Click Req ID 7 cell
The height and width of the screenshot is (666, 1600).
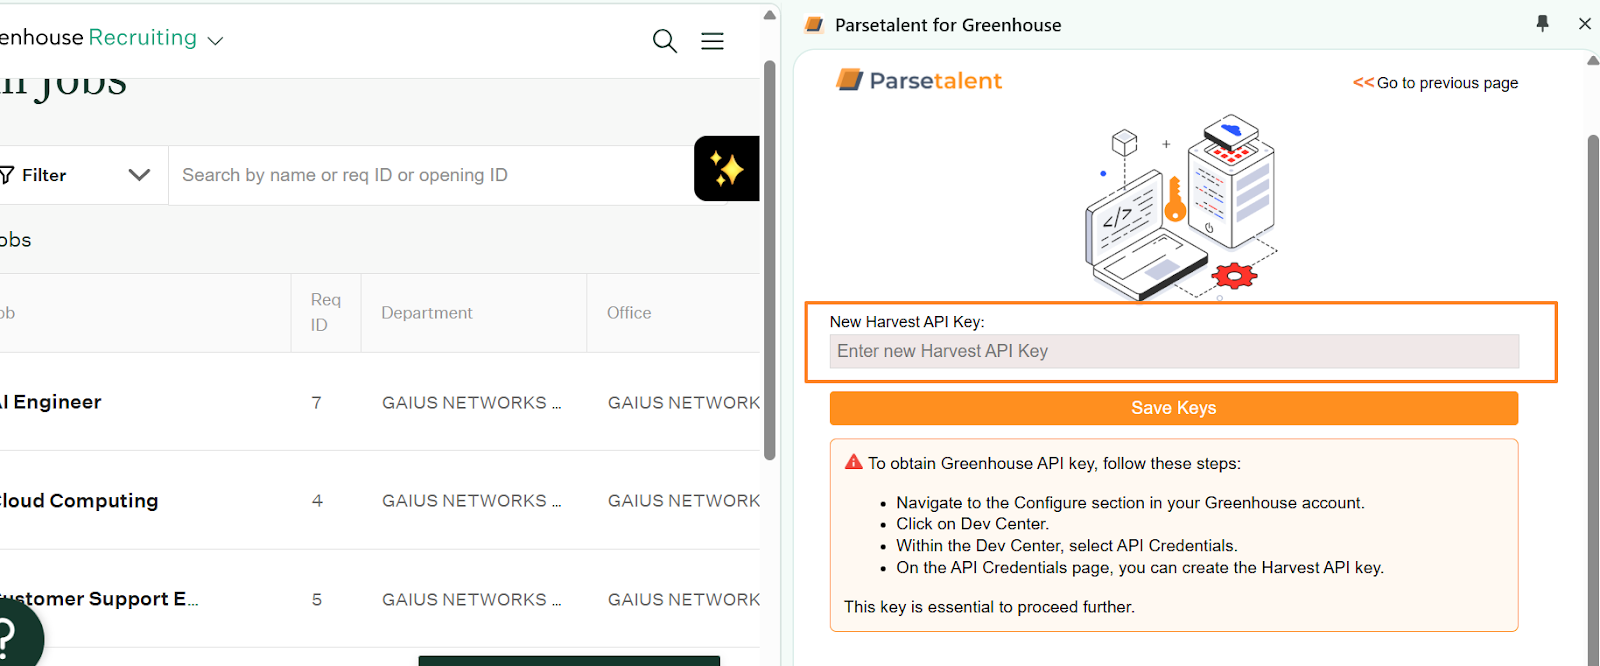[x=317, y=403]
